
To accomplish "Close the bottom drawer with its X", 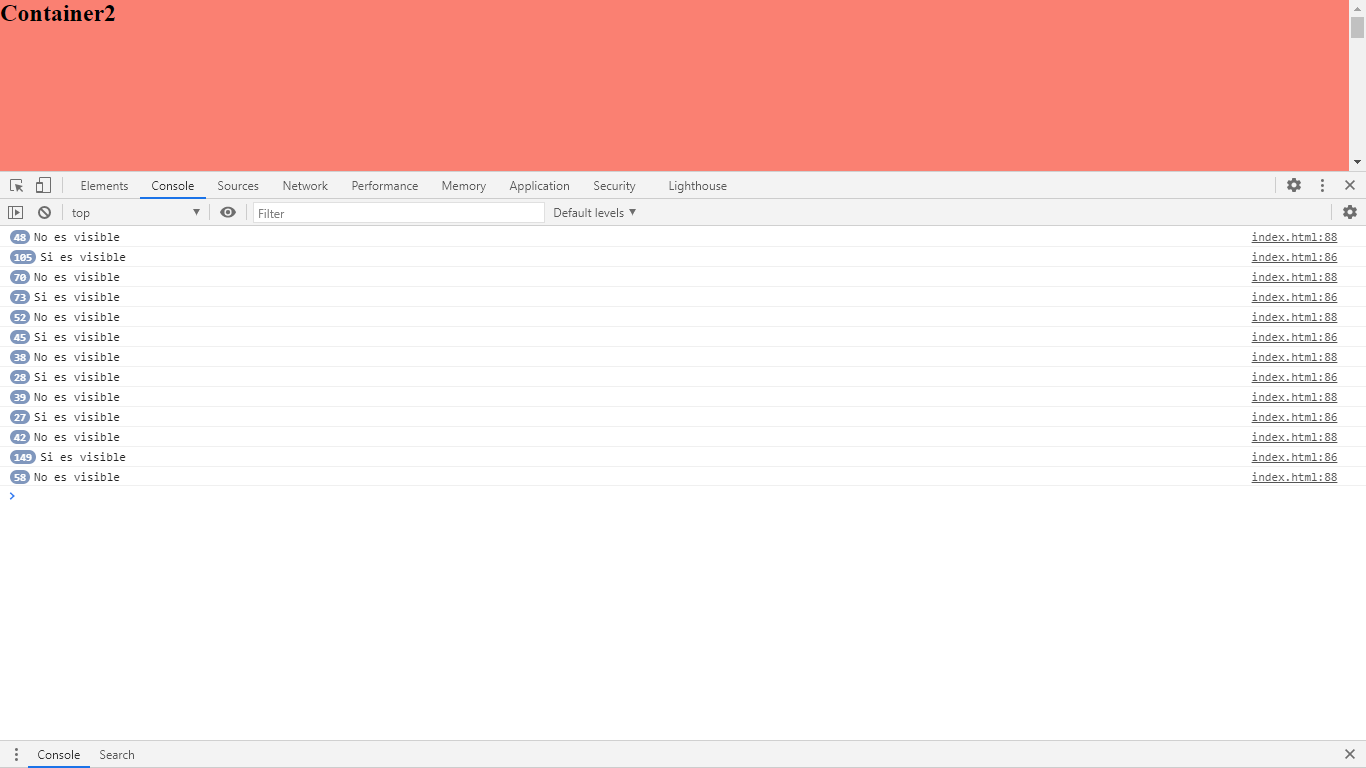I will point(1350,754).
